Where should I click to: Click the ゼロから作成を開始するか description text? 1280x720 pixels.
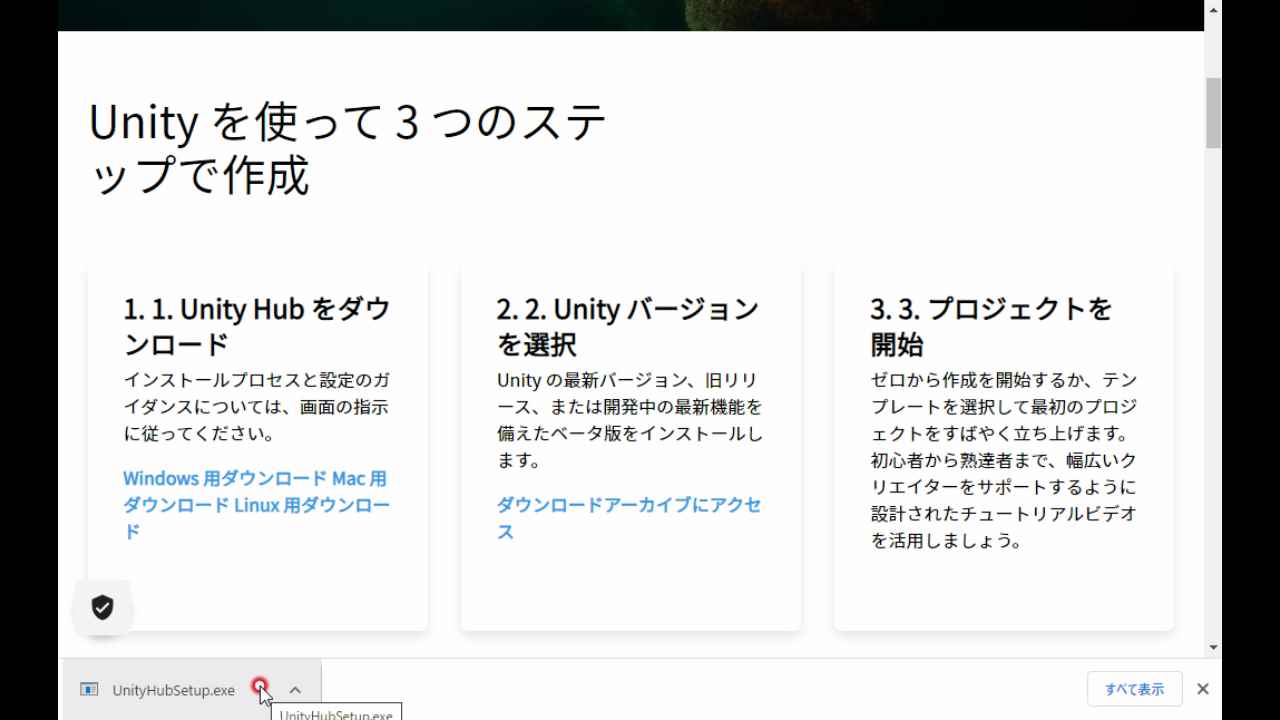pos(1004,461)
